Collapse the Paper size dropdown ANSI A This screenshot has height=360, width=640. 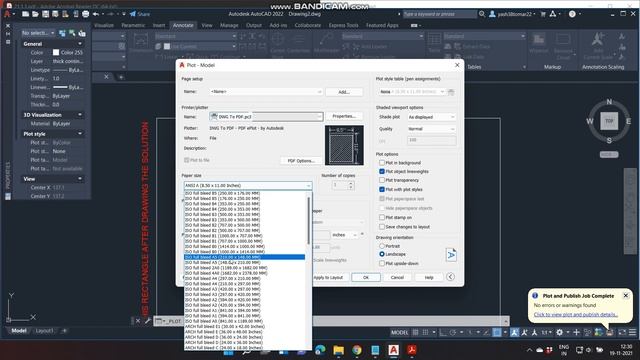(248, 185)
